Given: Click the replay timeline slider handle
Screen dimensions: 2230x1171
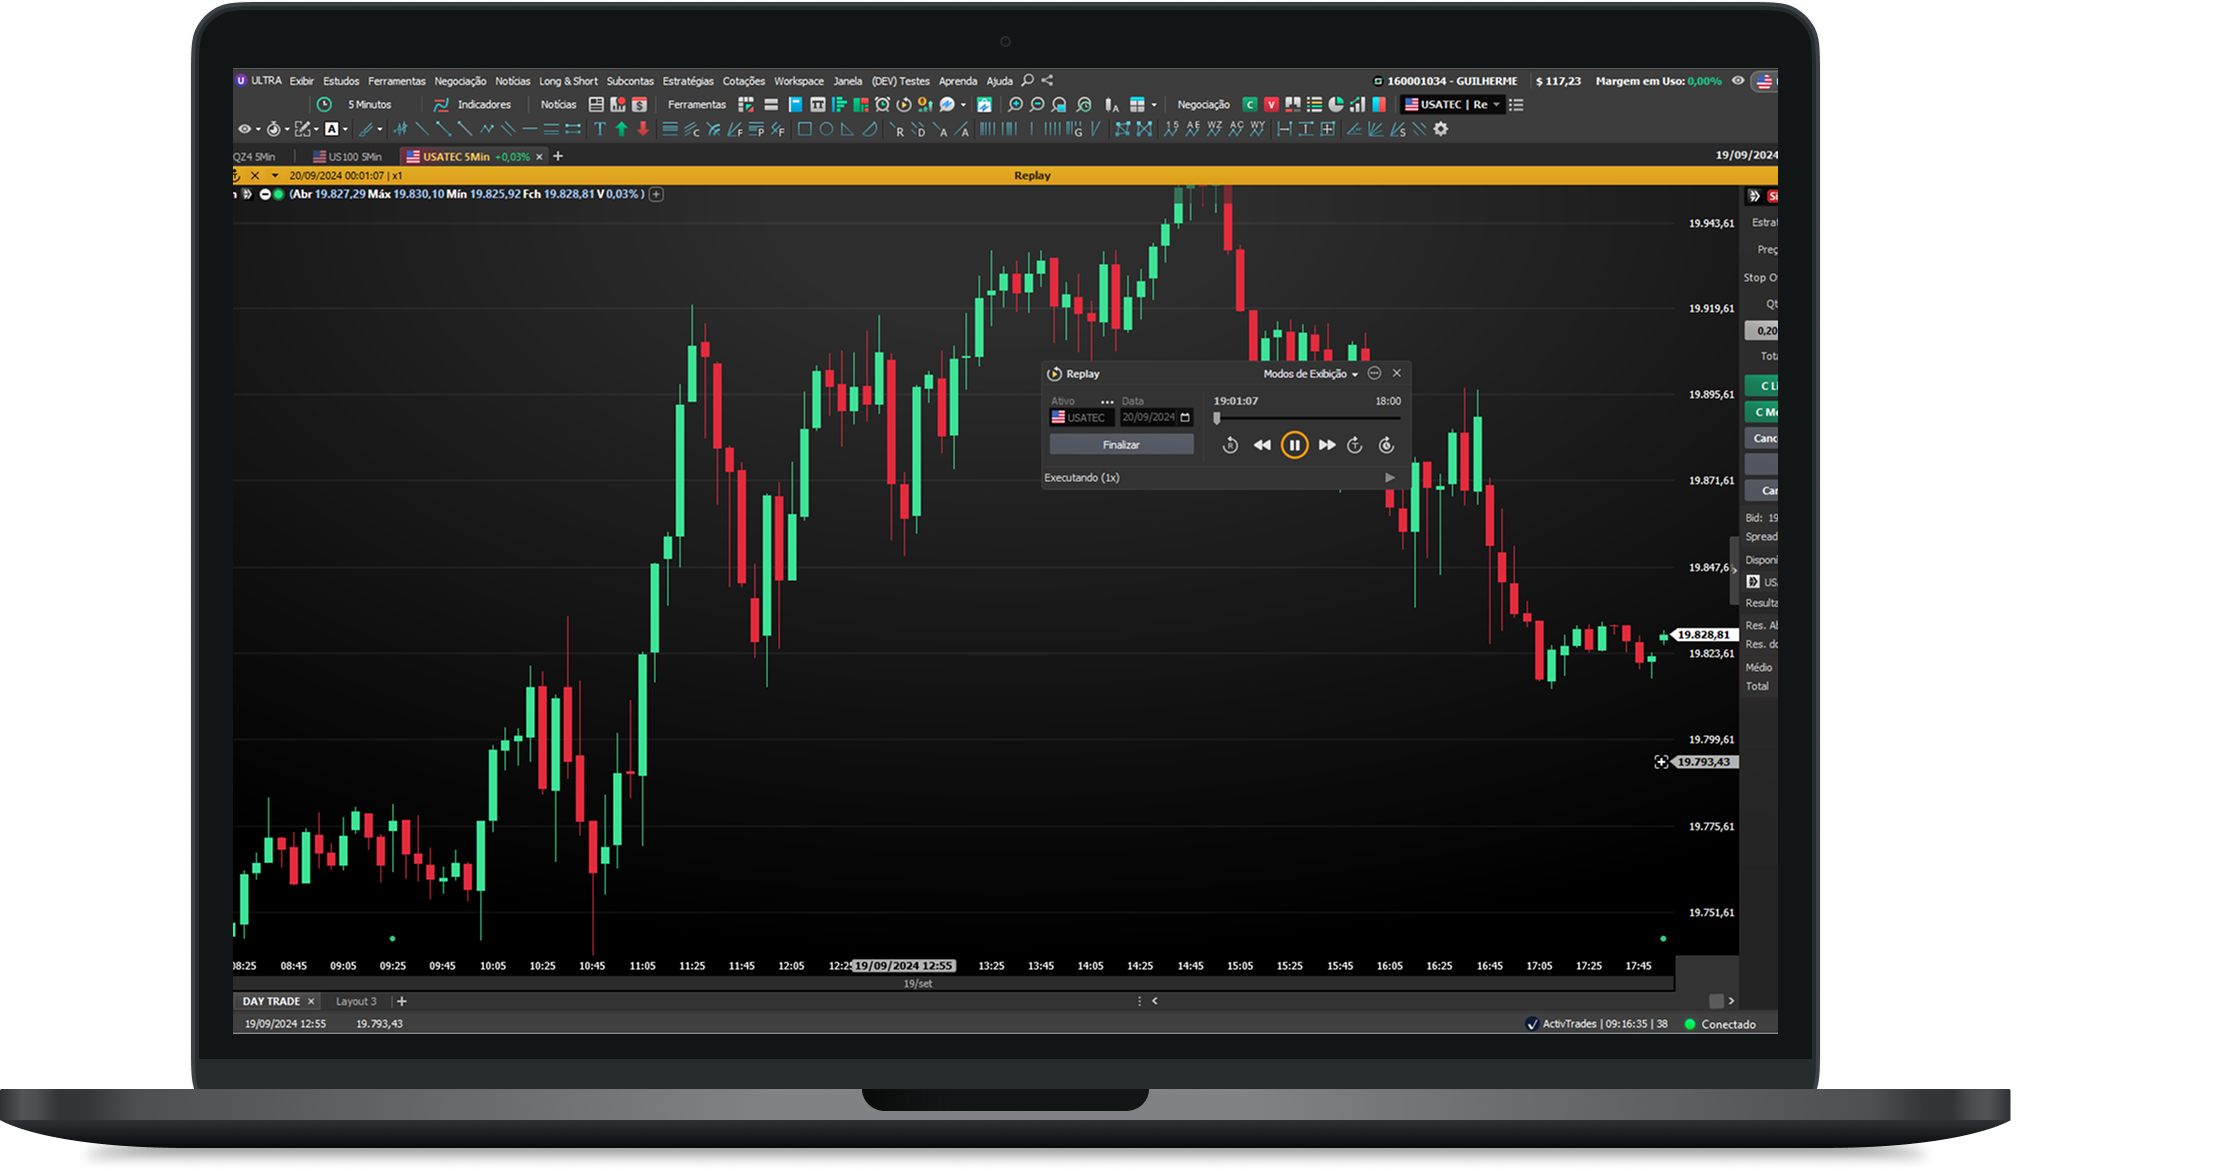Looking at the screenshot, I should click(x=1217, y=418).
